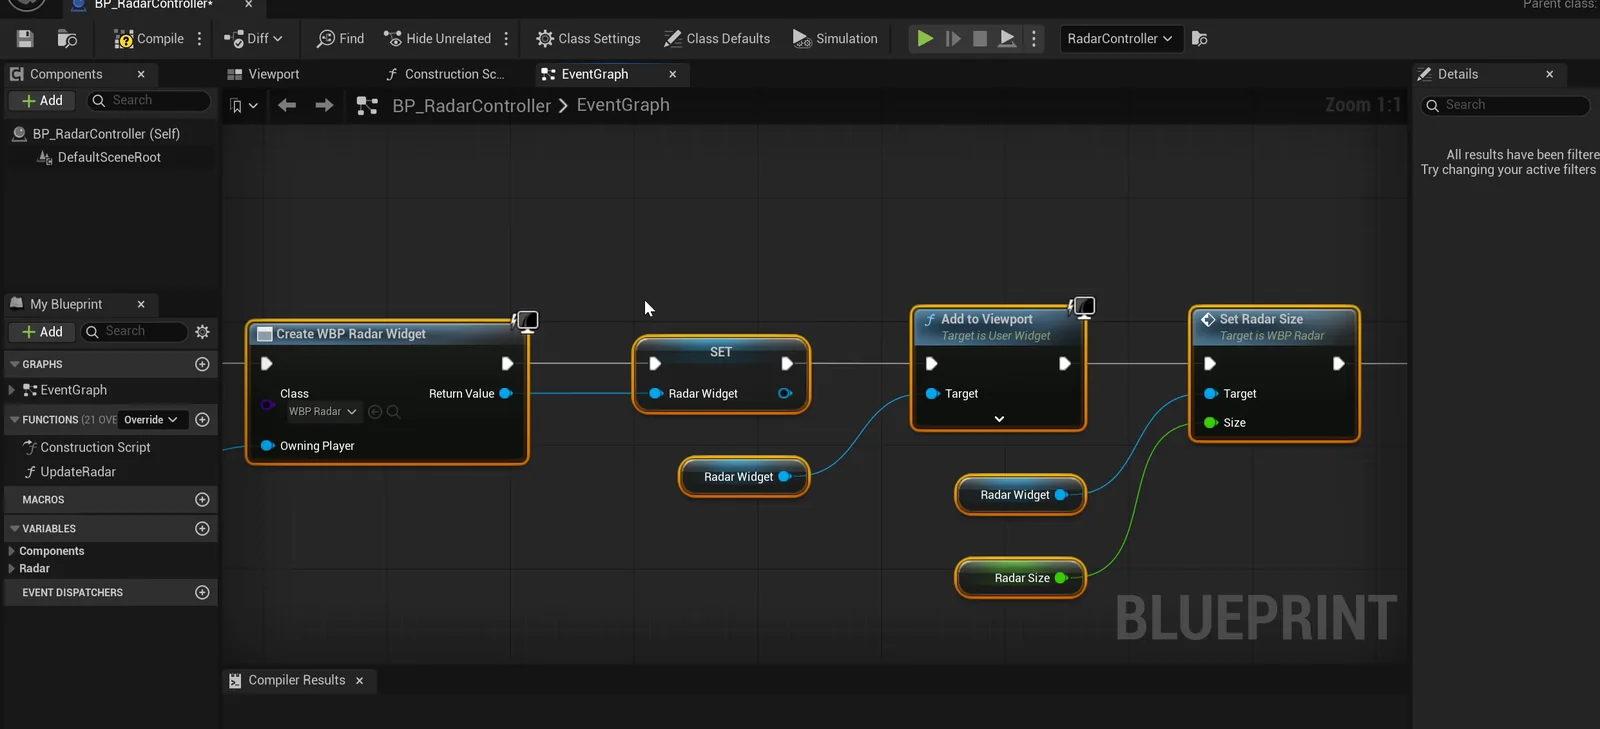Toggle Hide Unrelated nodes
The height and width of the screenshot is (729, 1600).
point(438,39)
